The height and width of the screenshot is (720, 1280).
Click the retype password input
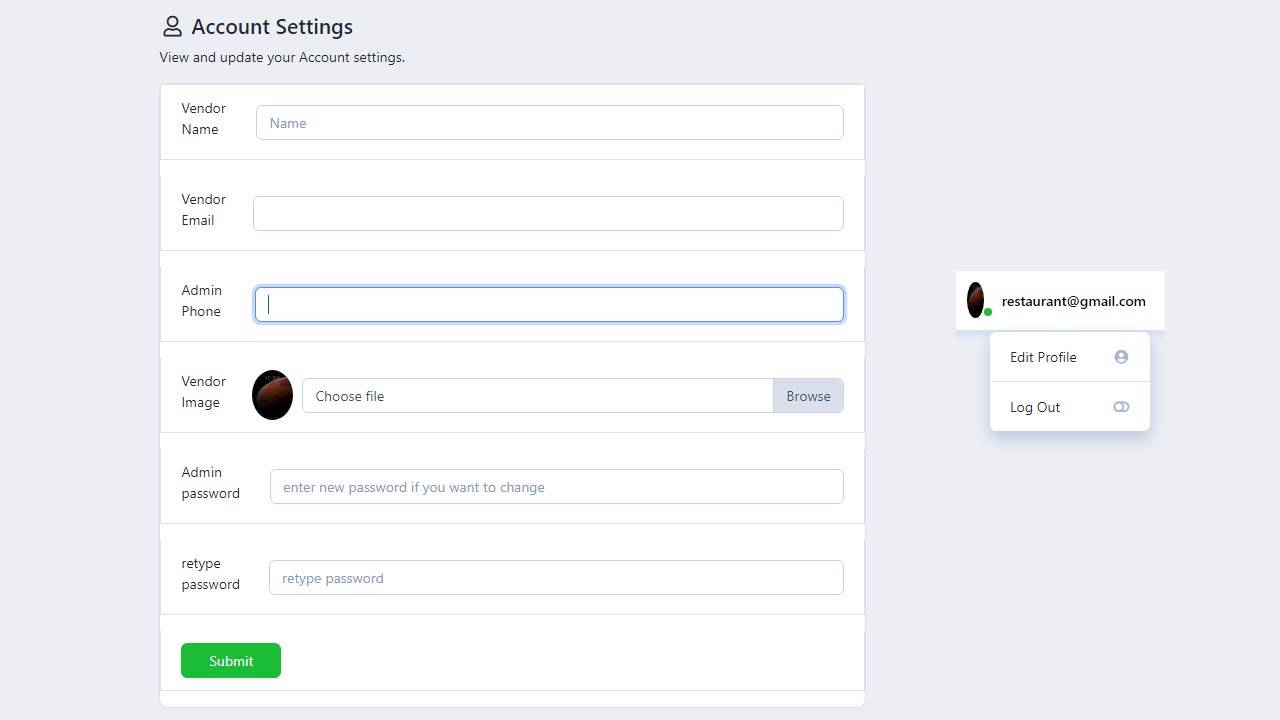pyautogui.click(x=556, y=578)
